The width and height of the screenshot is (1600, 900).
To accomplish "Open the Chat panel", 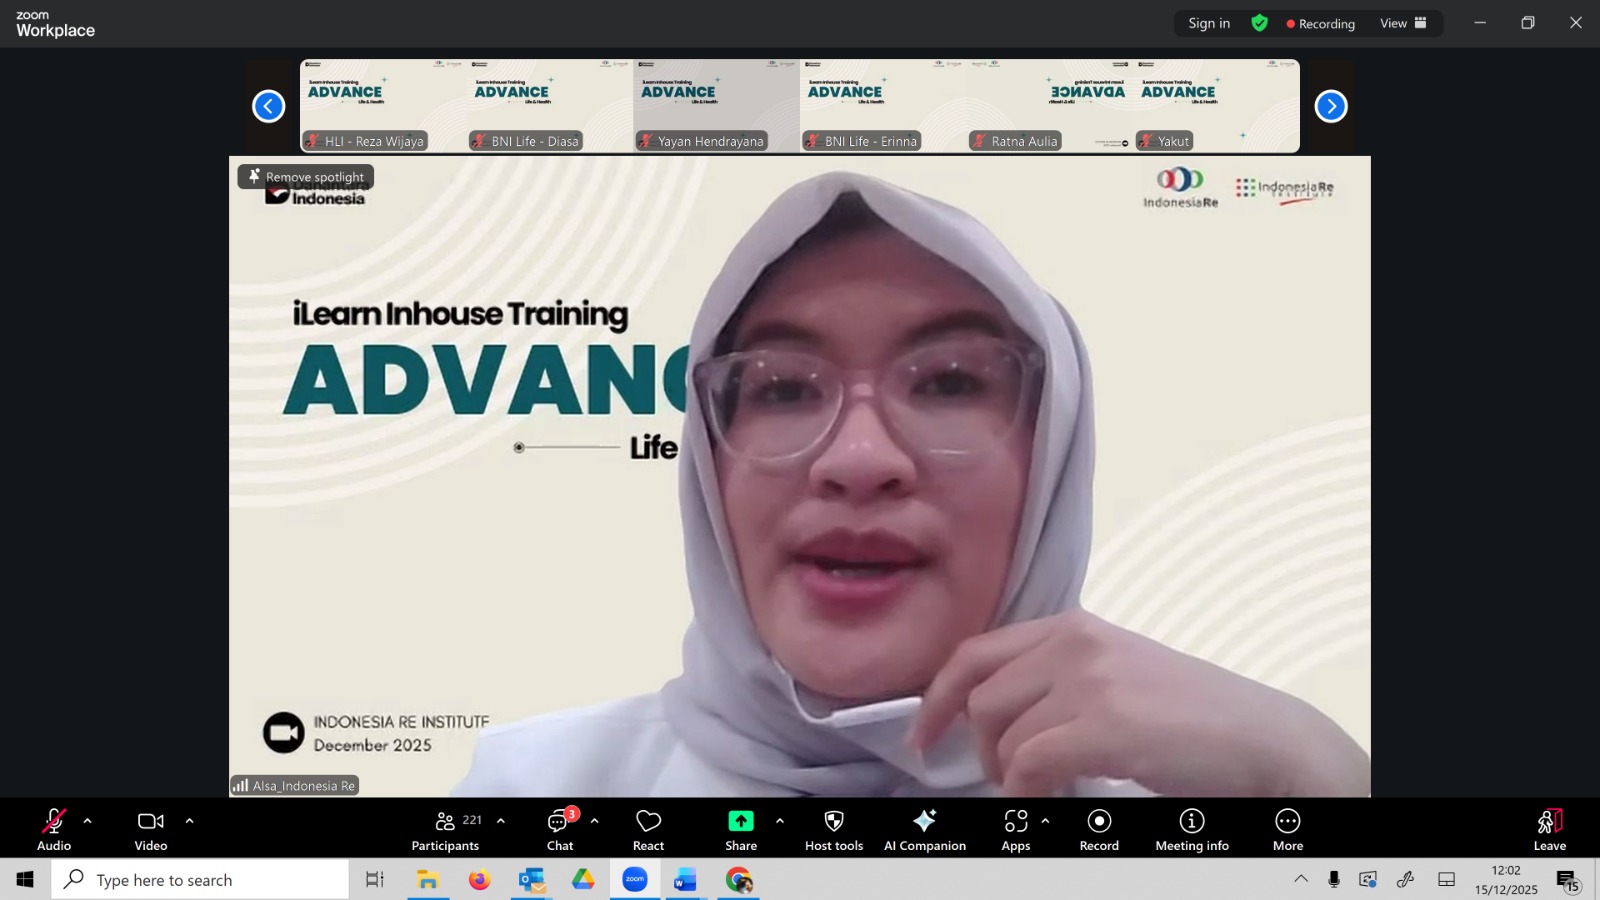I will point(560,829).
